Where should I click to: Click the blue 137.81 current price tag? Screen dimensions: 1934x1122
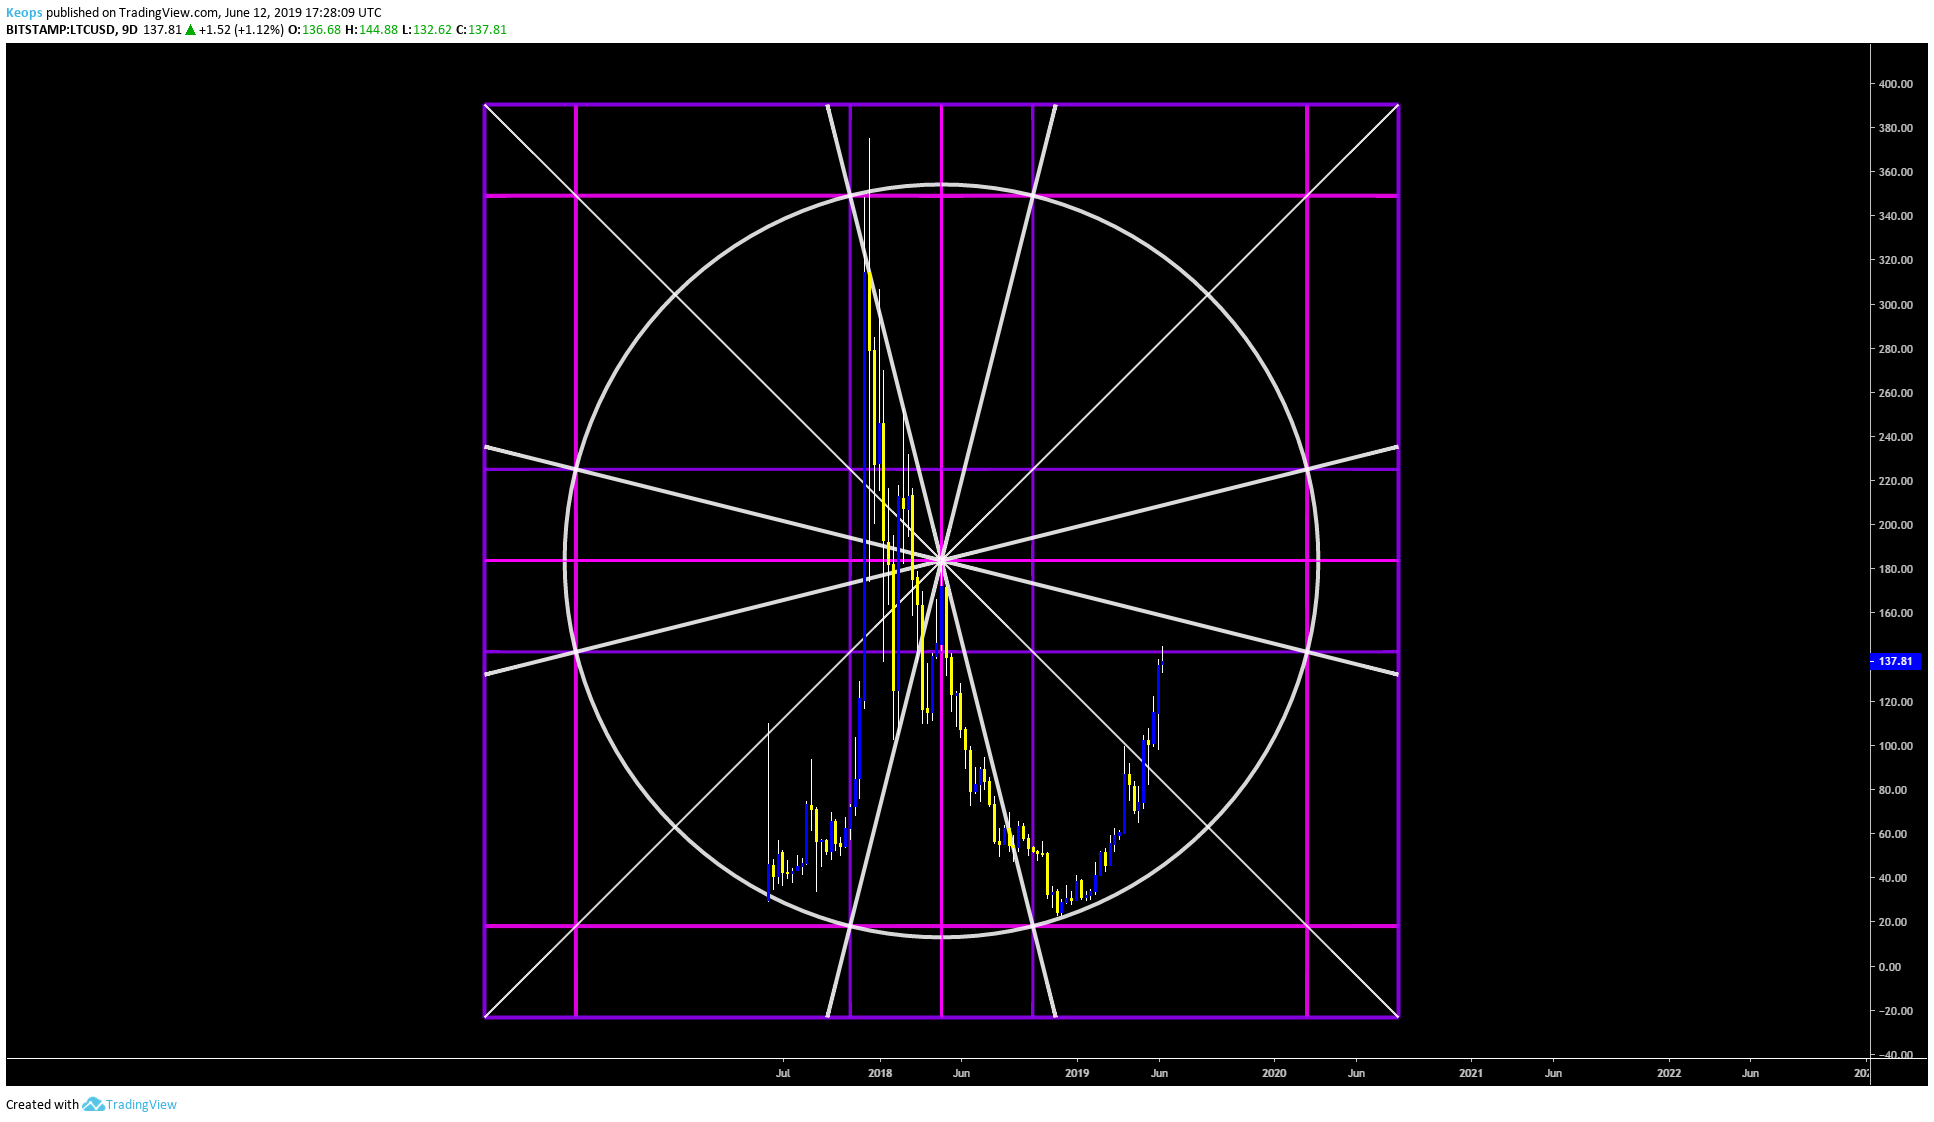pos(1895,661)
